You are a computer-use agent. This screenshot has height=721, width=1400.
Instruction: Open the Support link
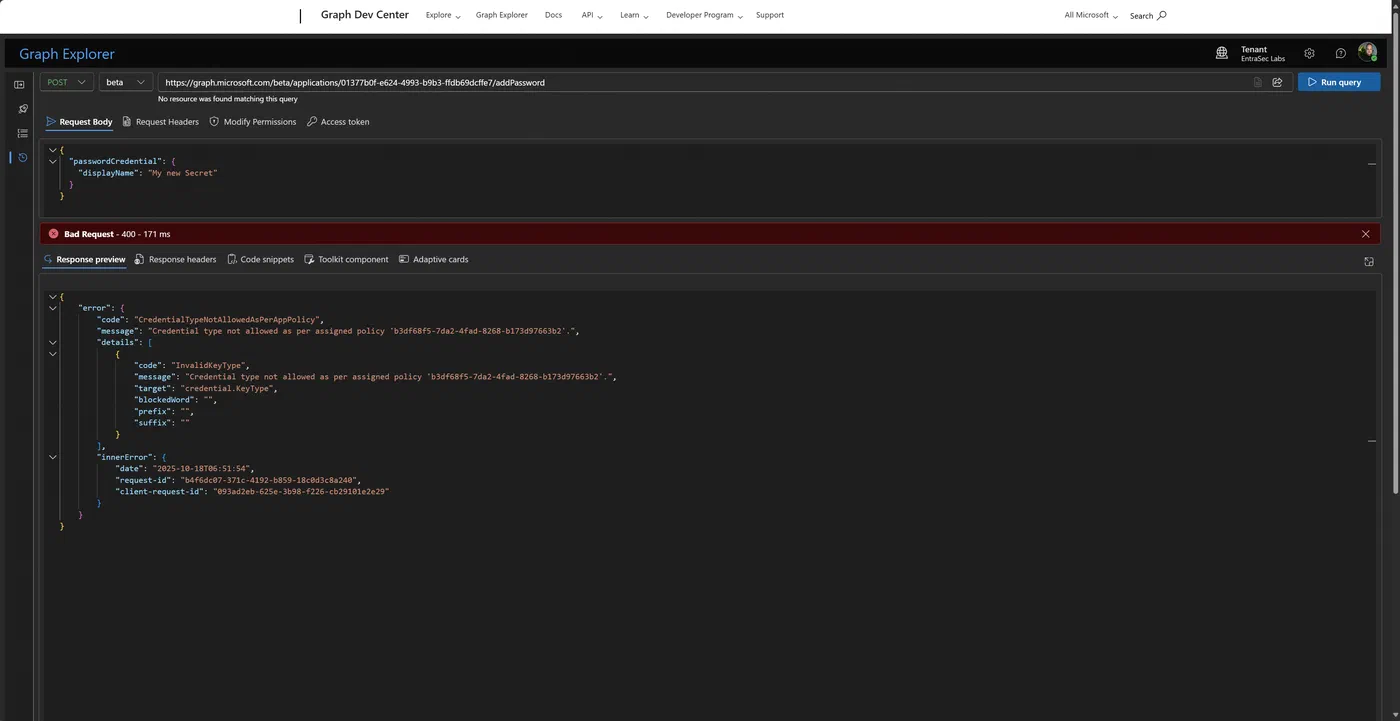(x=770, y=16)
